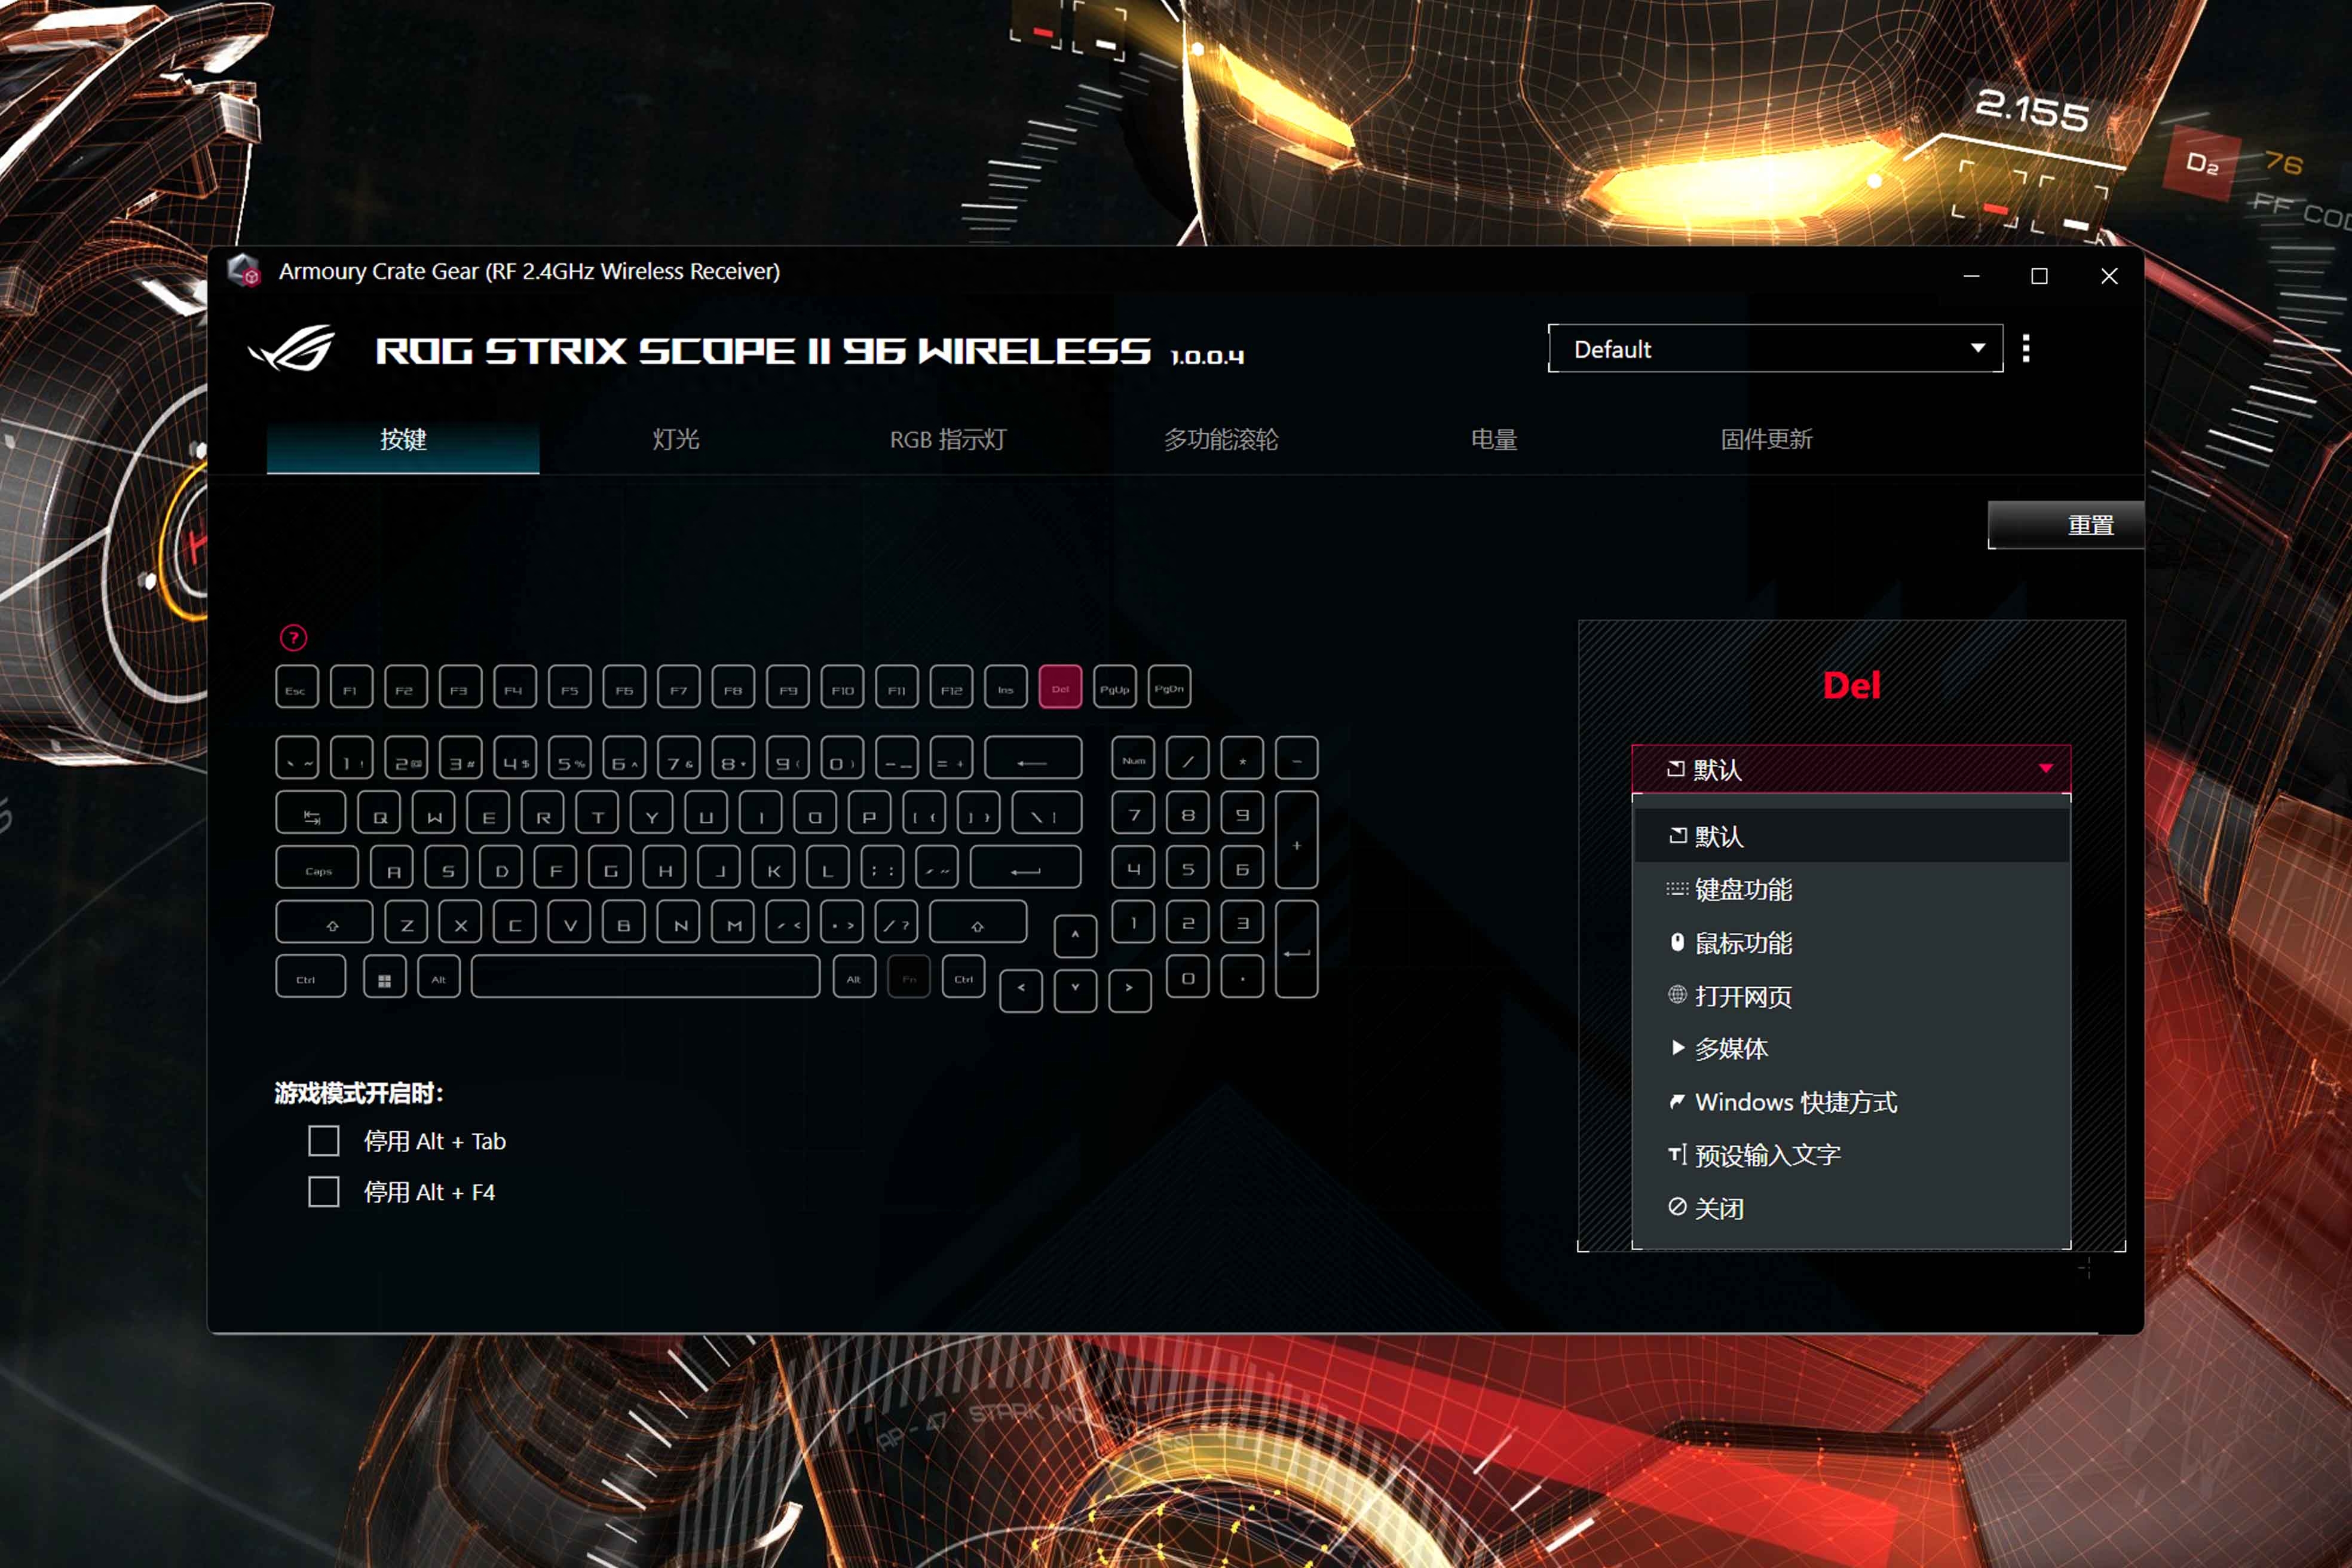2352x1568 pixels.
Task: Select the PgDn key
Action: point(1169,688)
